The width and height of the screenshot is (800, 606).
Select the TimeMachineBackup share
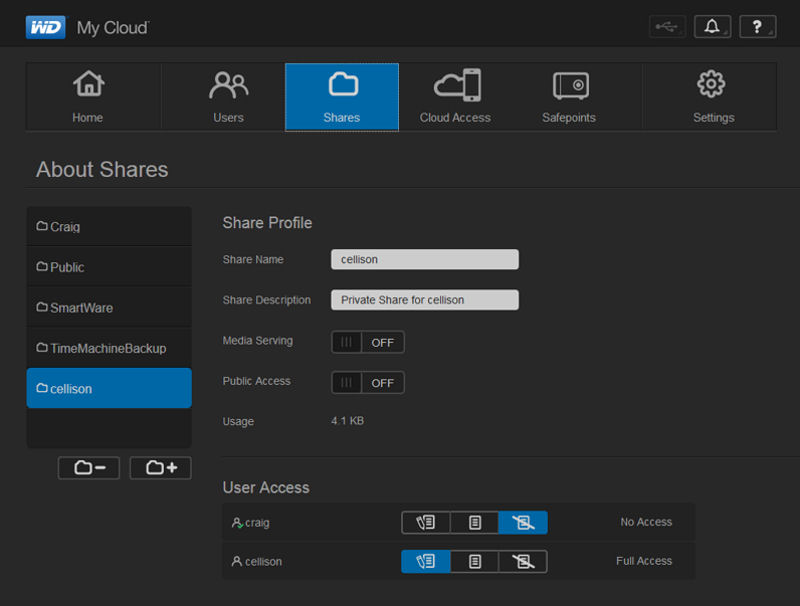tap(109, 348)
